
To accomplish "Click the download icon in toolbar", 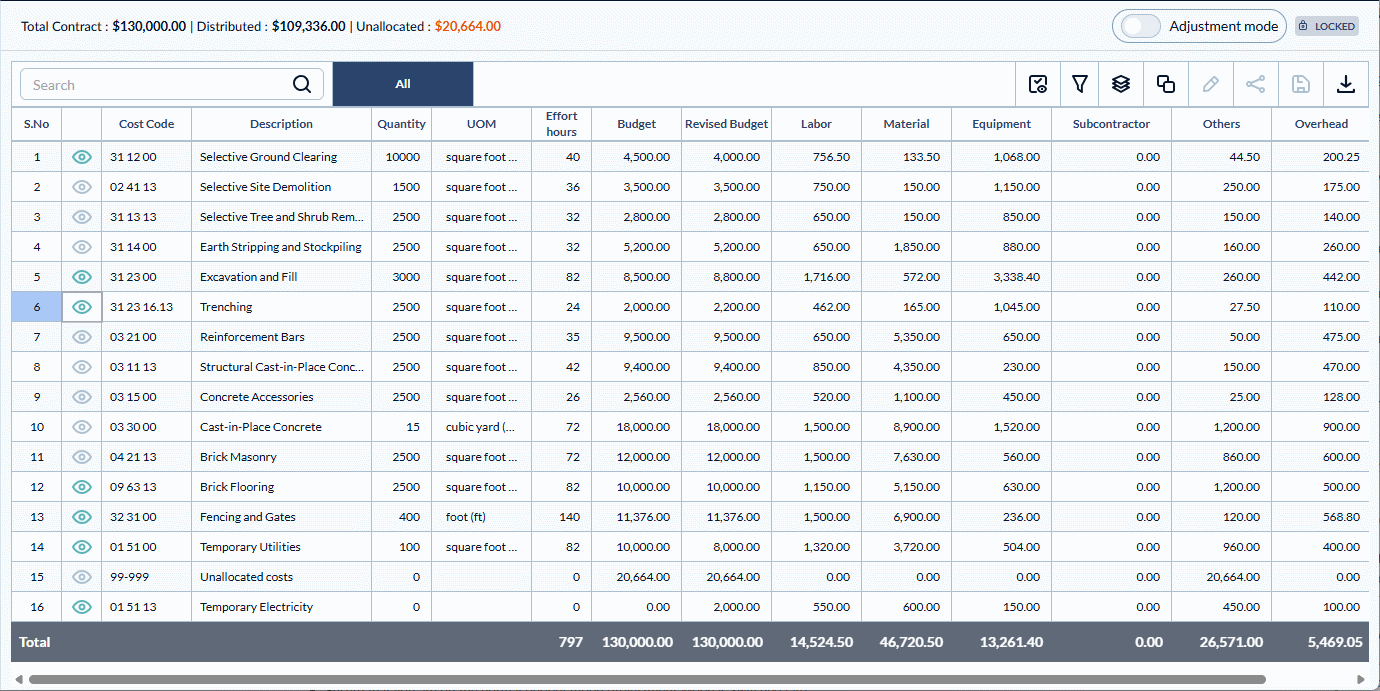I will (x=1346, y=85).
